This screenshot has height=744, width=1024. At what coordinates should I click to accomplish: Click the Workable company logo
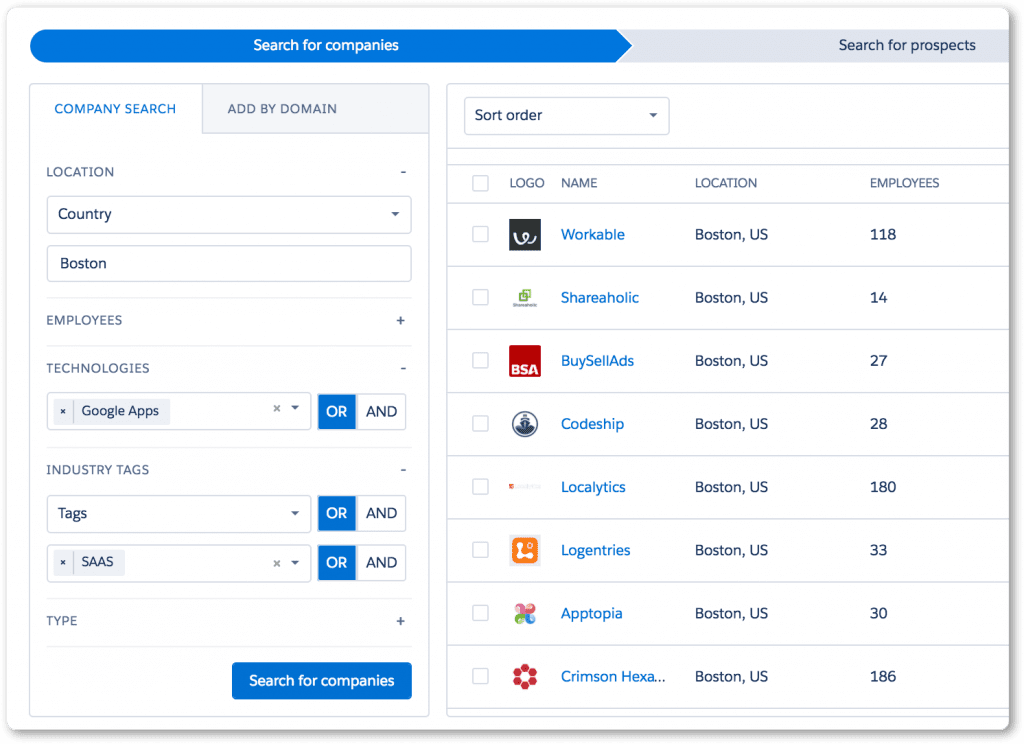pyautogui.click(x=524, y=234)
